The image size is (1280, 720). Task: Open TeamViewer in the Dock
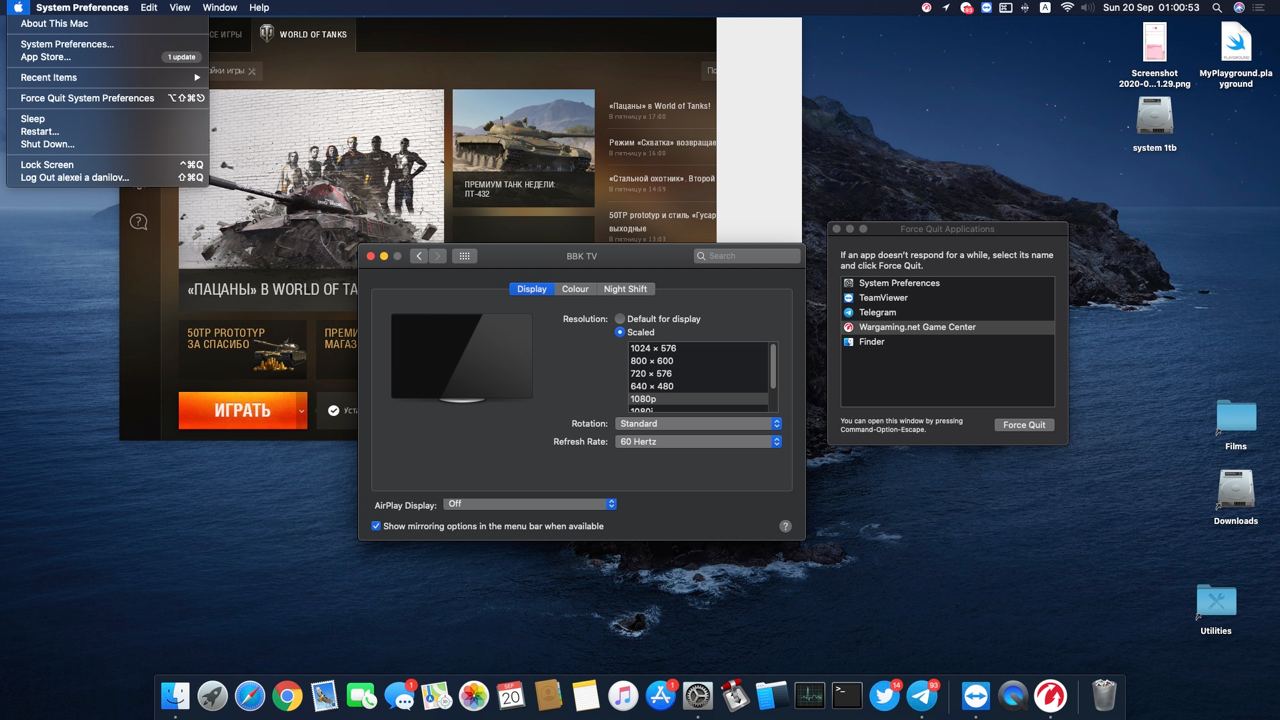(x=975, y=695)
